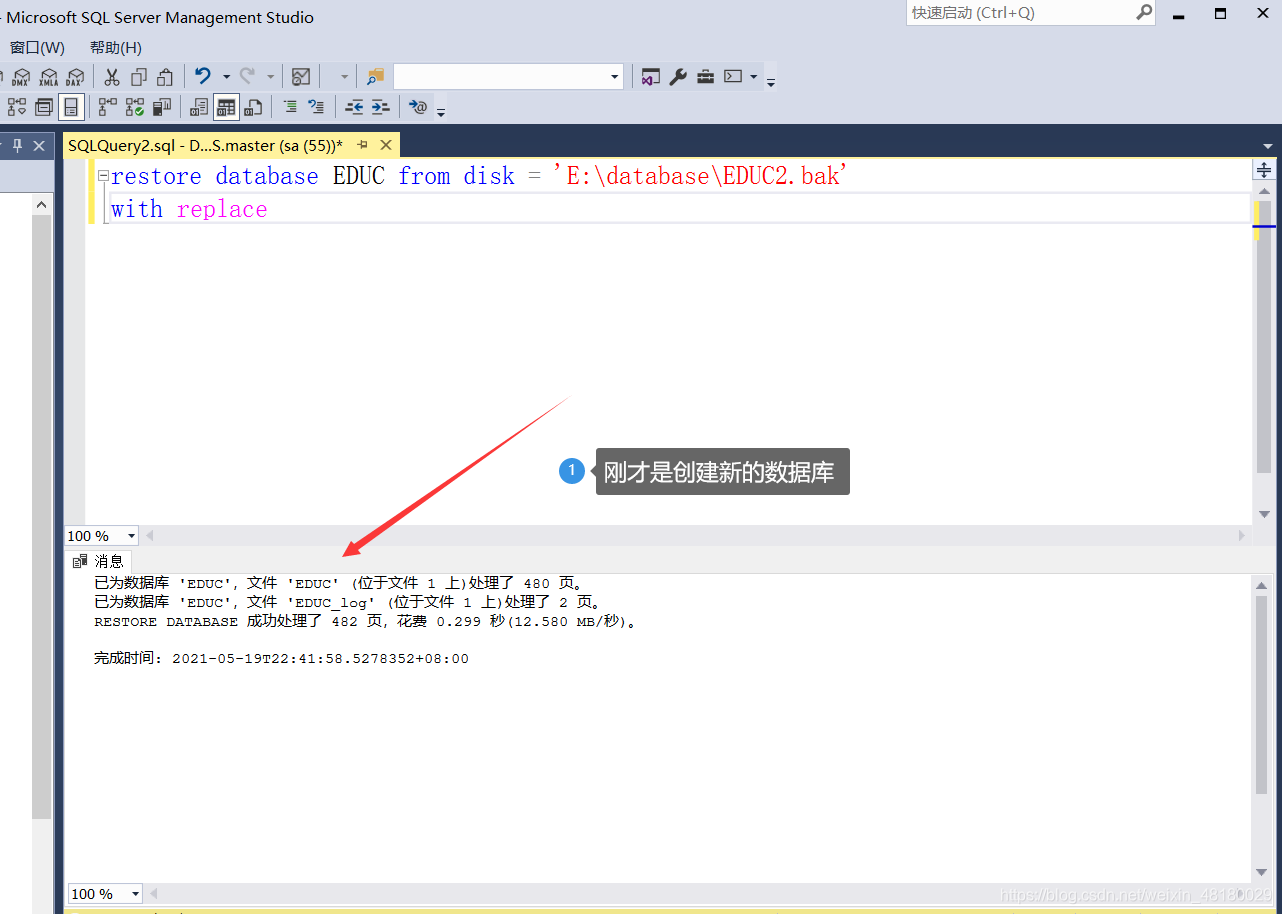This screenshot has height=914, width=1282.
Task: Toggle Include Client Statistics
Action: (x=162, y=107)
